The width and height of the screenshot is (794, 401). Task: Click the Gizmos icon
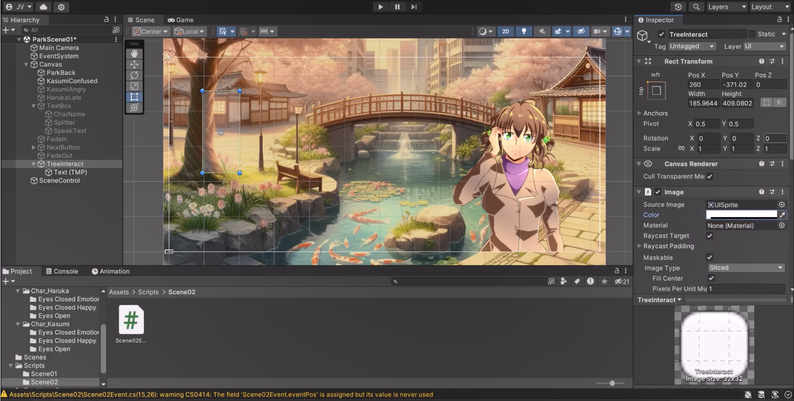(617, 31)
